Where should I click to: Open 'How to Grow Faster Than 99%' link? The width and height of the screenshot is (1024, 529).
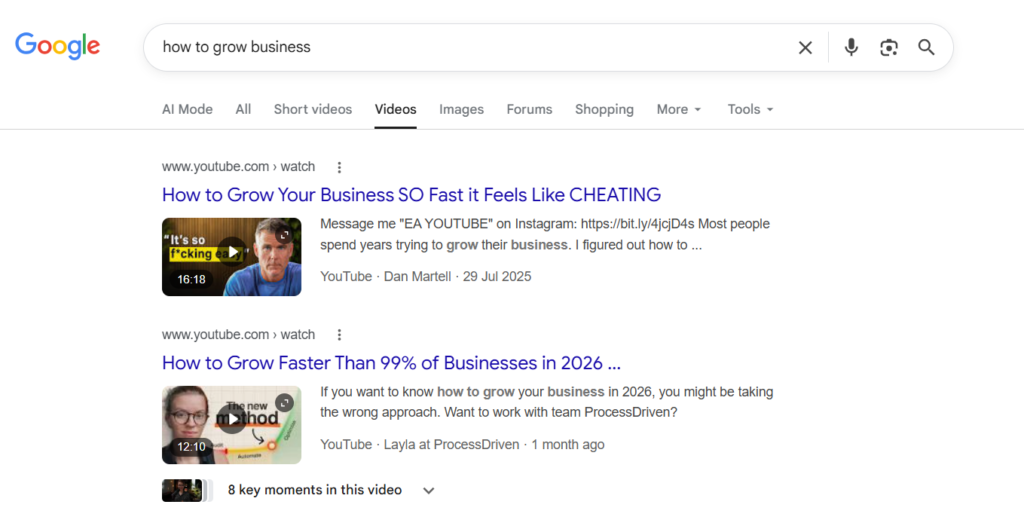[391, 362]
